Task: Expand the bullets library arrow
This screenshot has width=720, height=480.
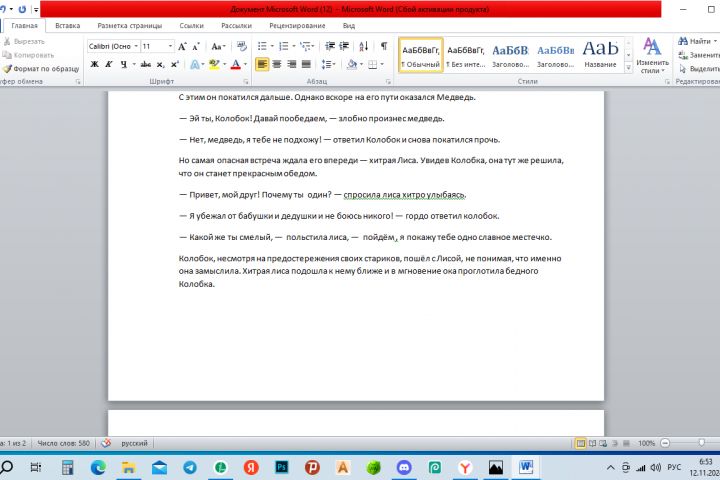Action: pos(272,46)
